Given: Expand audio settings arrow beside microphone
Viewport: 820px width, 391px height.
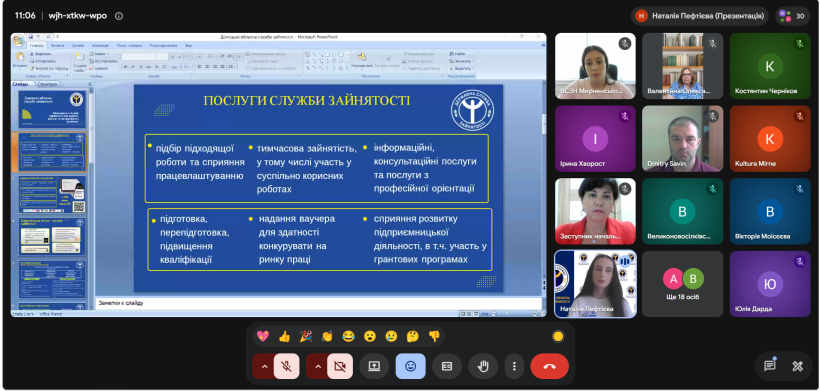Looking at the screenshot, I should tap(264, 366).
